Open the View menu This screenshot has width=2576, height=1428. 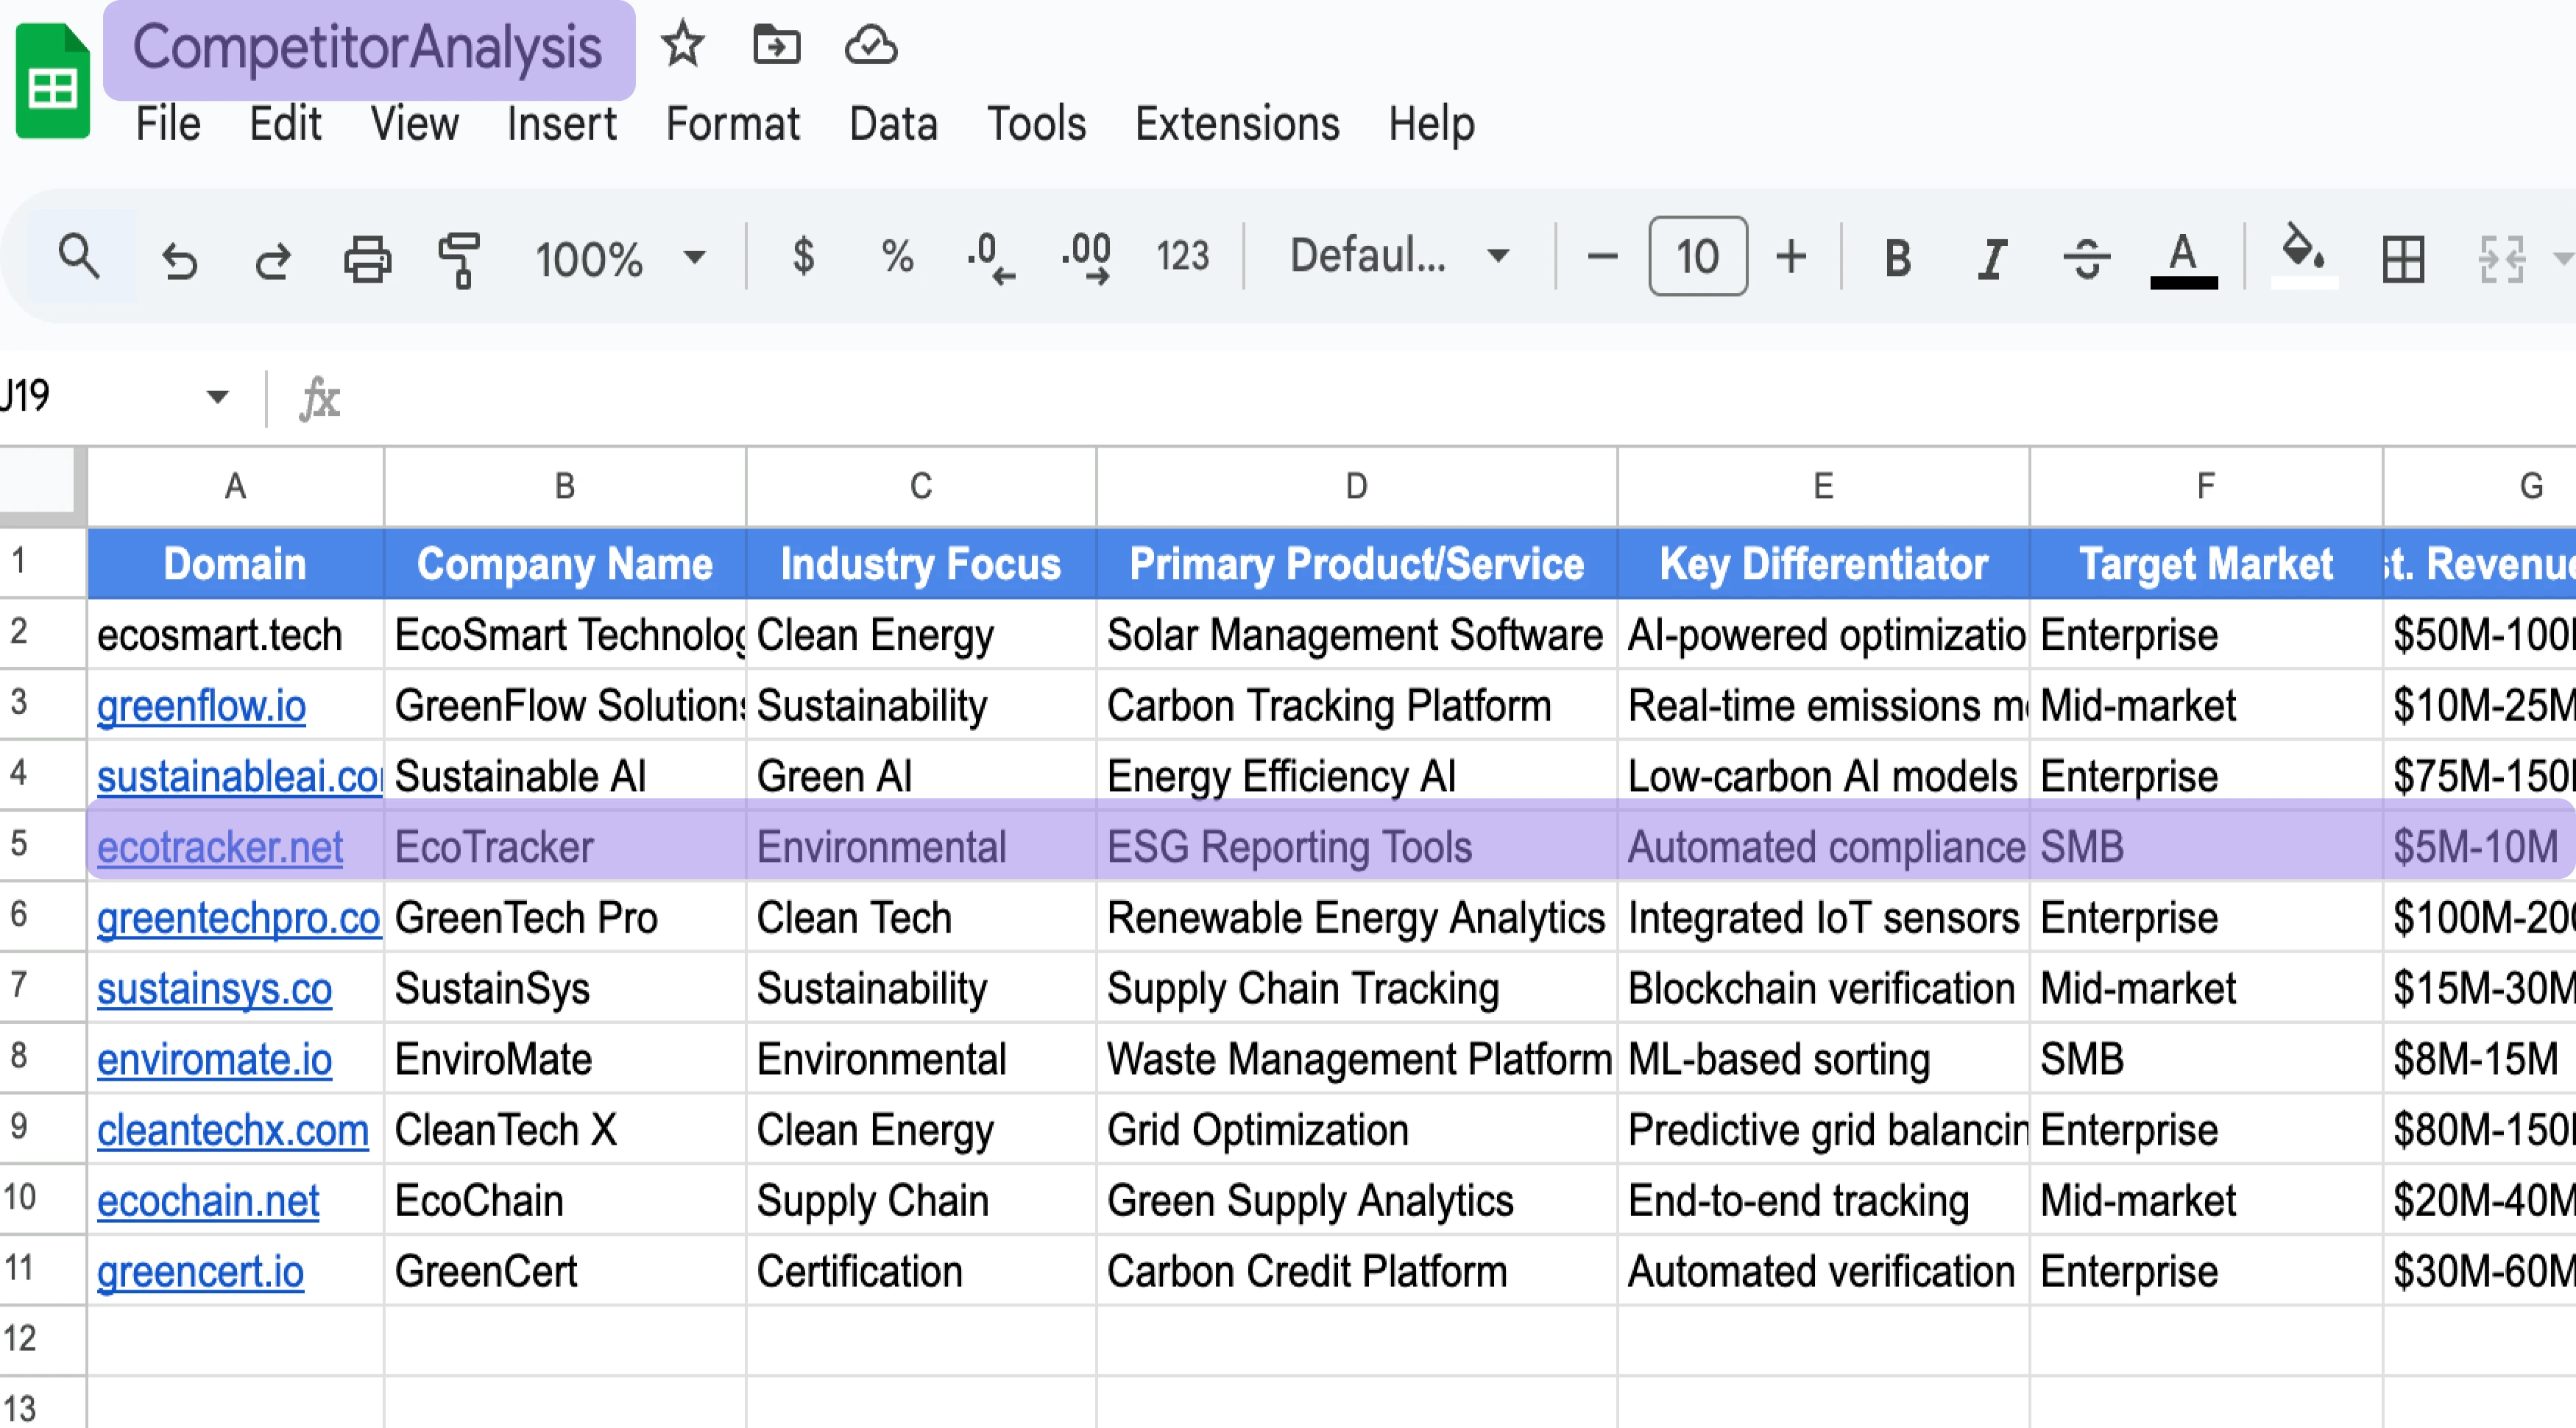[414, 124]
